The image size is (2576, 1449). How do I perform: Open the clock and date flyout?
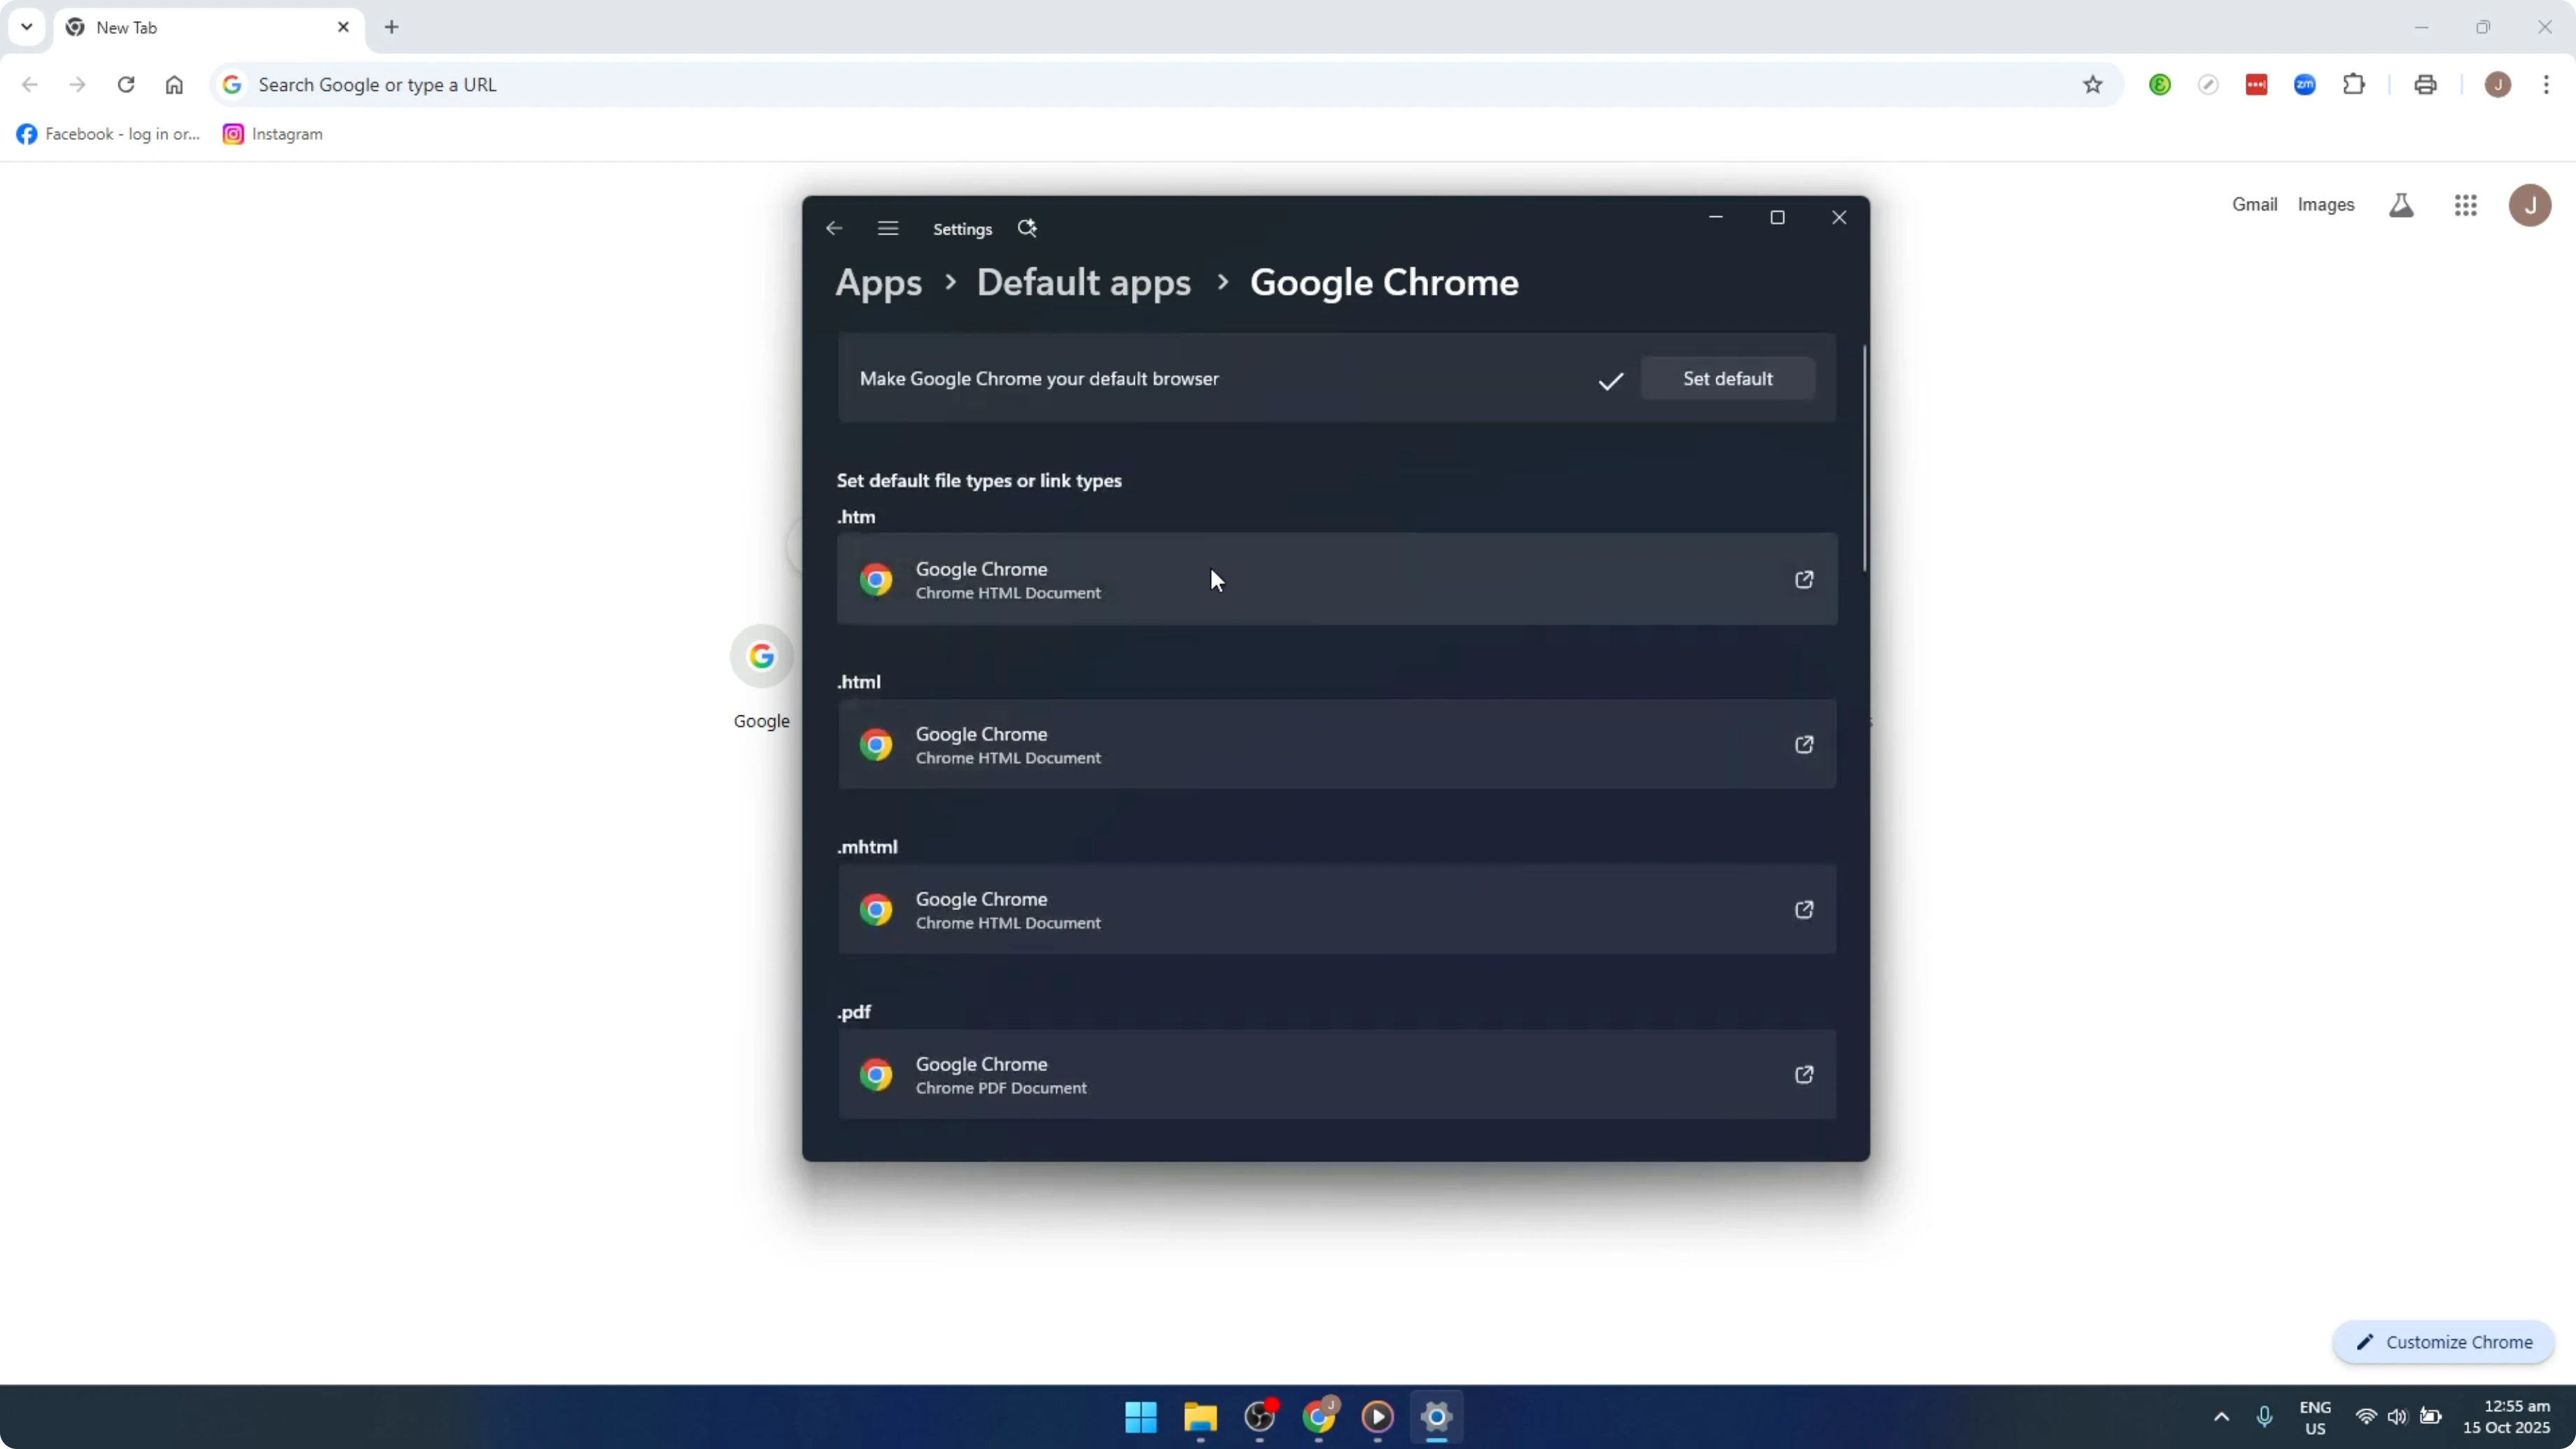click(x=2506, y=1417)
